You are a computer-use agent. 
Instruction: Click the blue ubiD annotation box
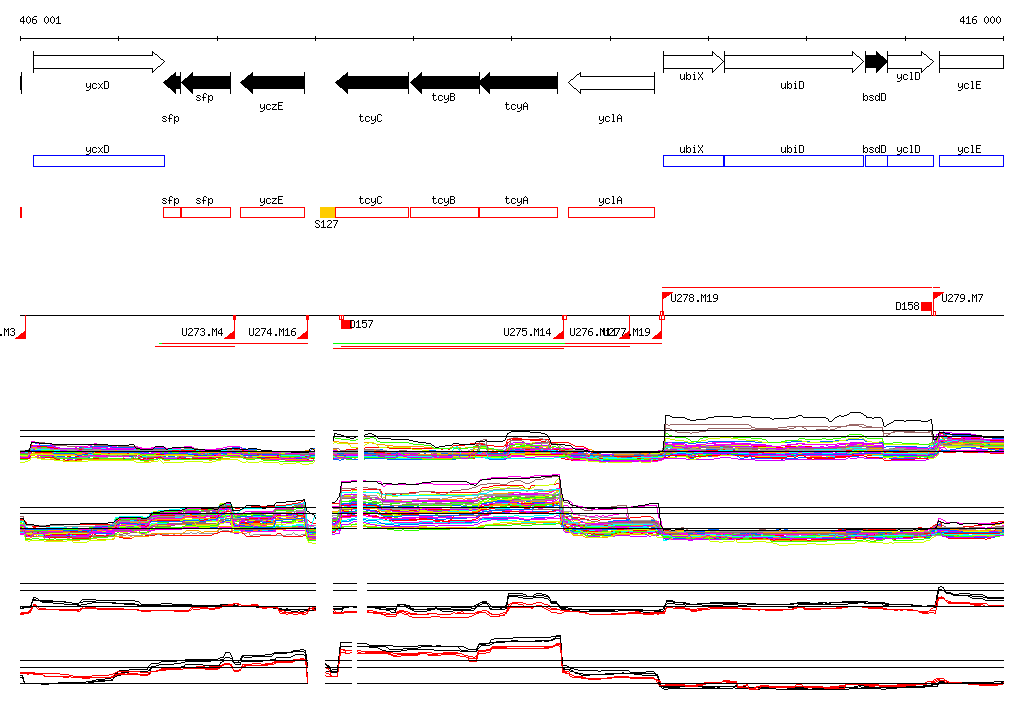click(x=794, y=161)
